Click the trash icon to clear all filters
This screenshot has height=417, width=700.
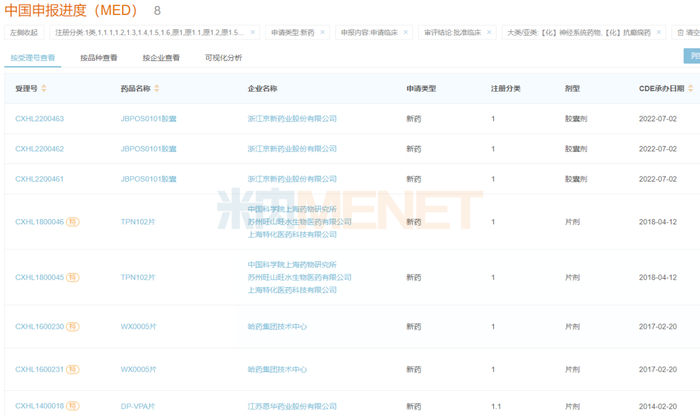[x=680, y=33]
